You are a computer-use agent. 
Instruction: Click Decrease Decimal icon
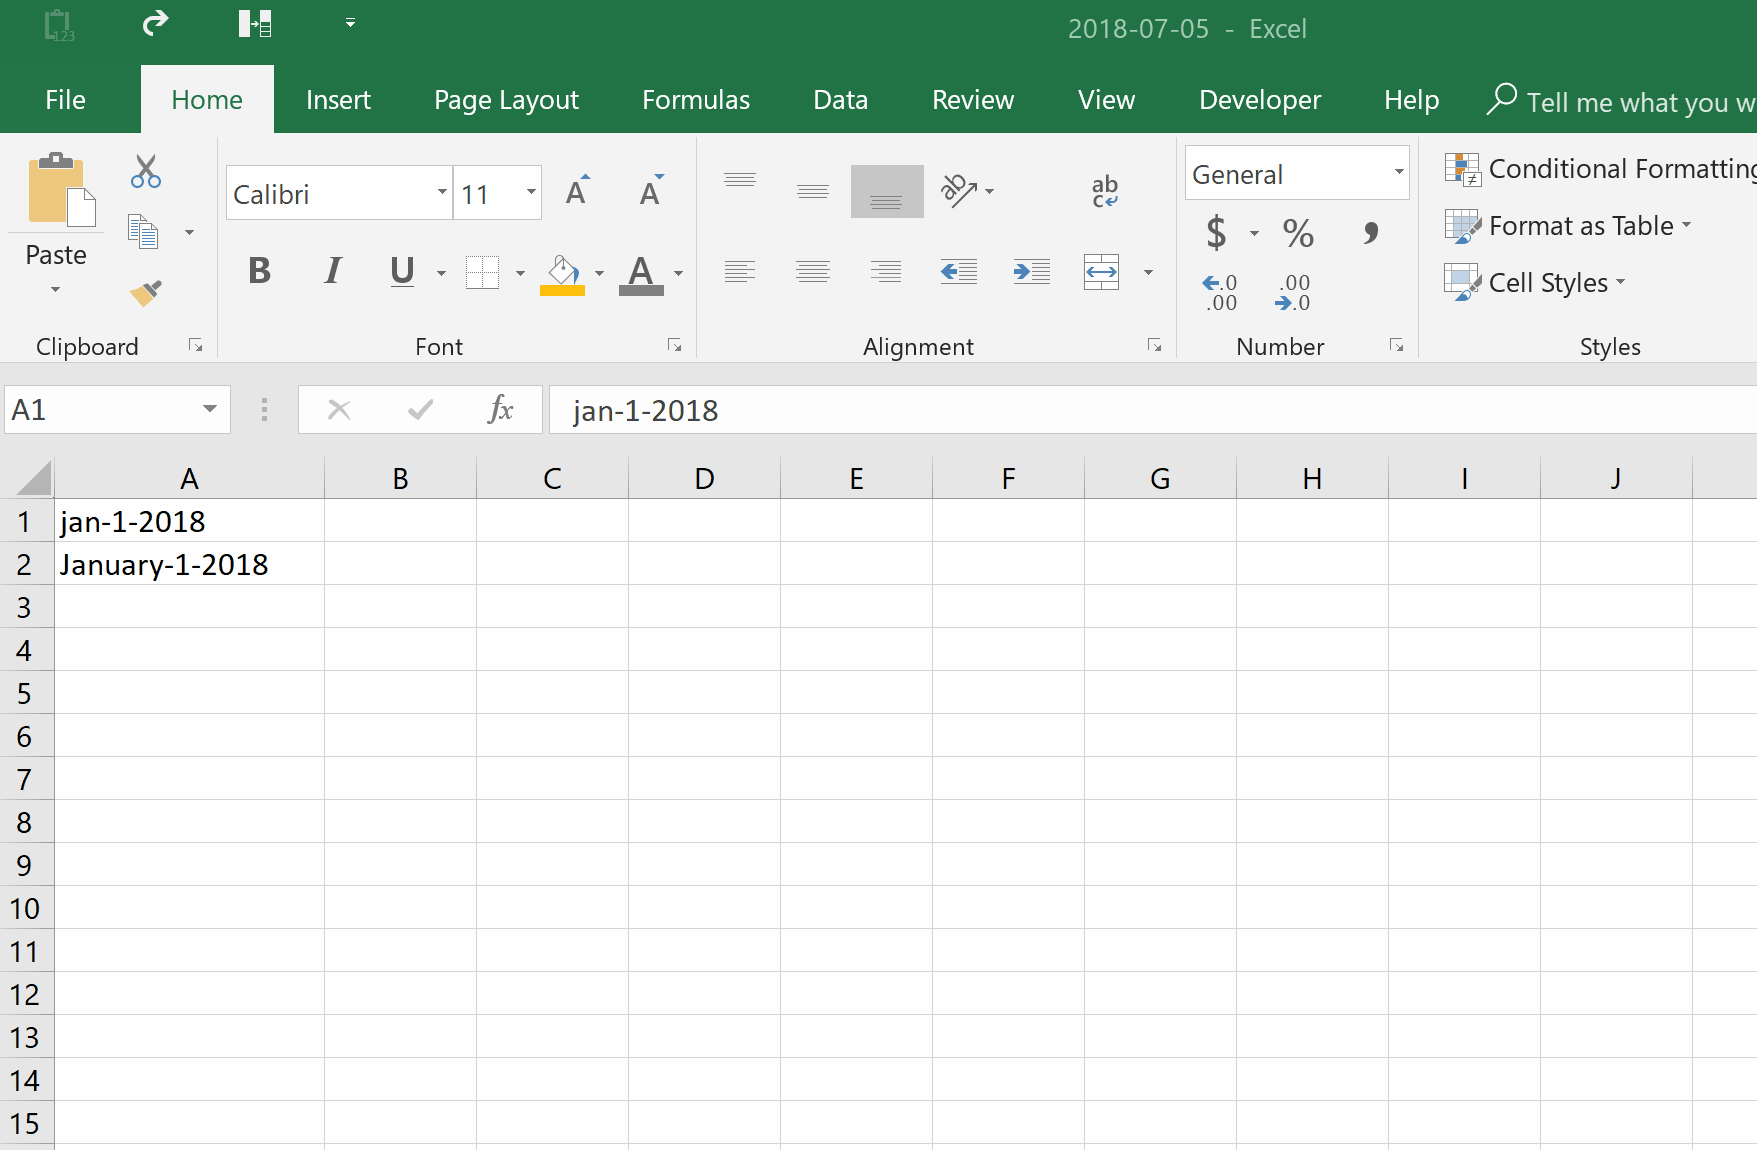click(x=1293, y=293)
